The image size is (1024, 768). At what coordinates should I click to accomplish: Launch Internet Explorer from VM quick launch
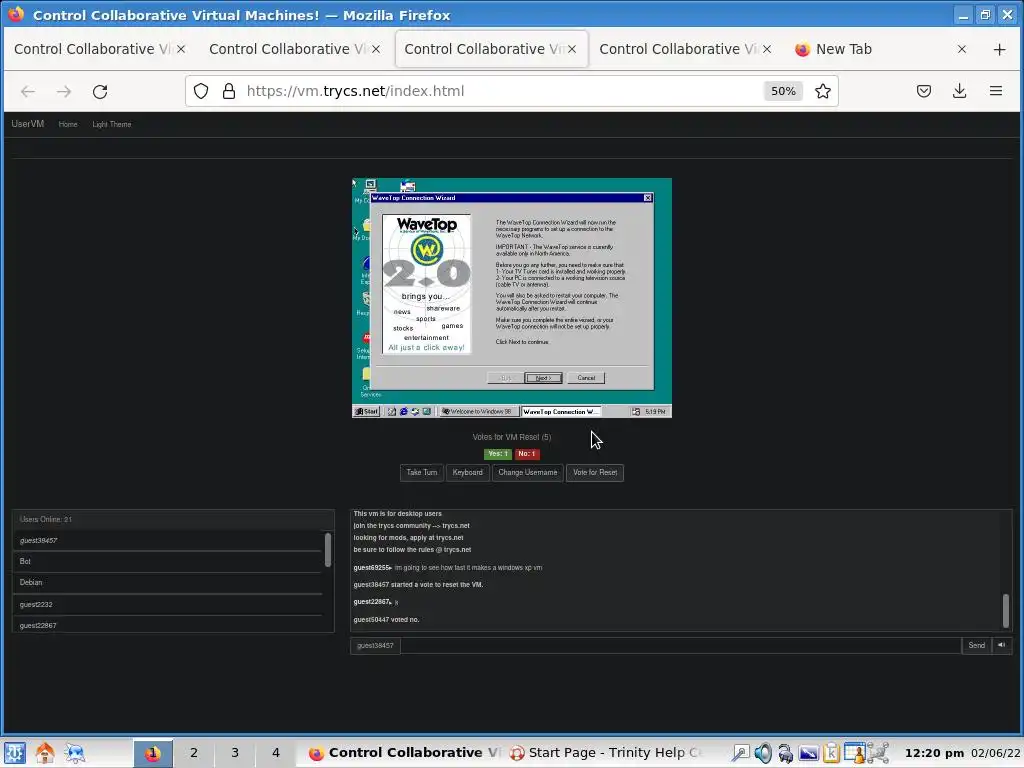pyautogui.click(x=404, y=411)
